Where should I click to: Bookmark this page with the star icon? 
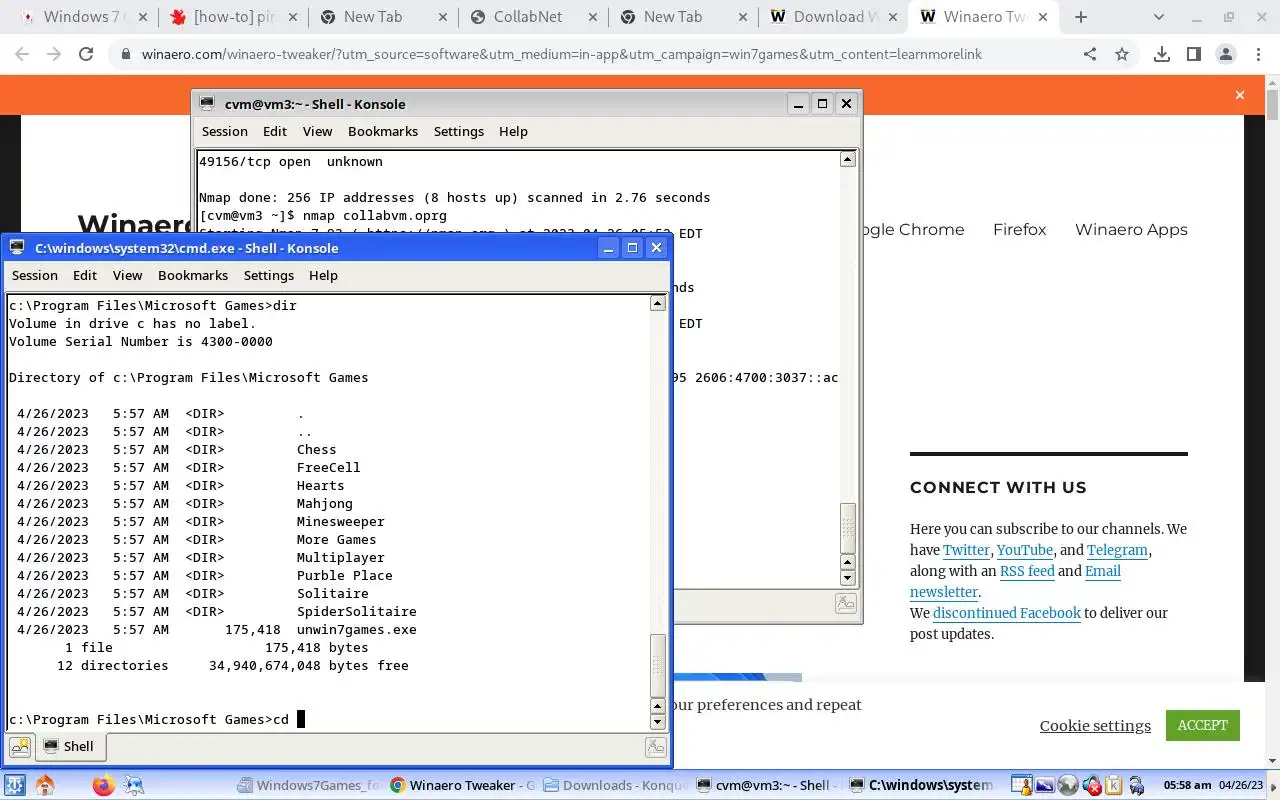1122,55
